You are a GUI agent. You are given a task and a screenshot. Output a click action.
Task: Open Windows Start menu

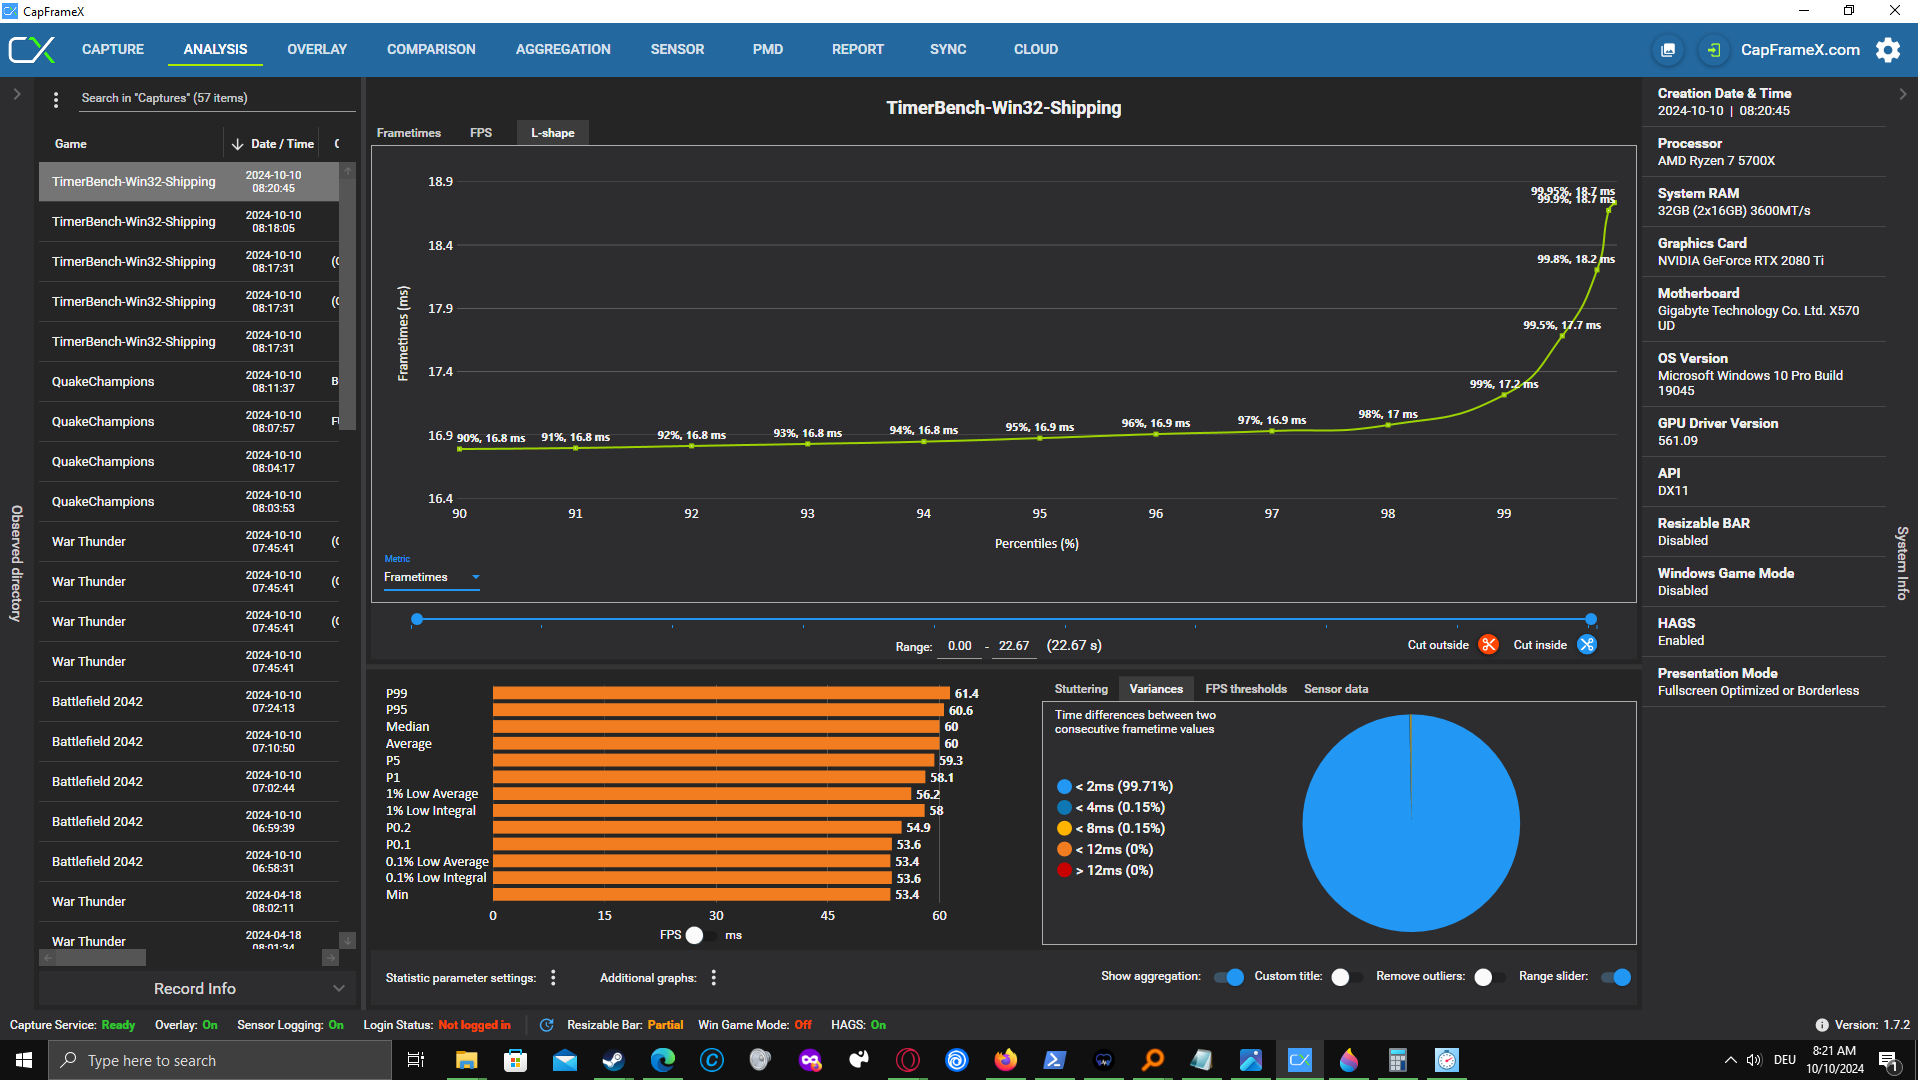click(24, 1060)
